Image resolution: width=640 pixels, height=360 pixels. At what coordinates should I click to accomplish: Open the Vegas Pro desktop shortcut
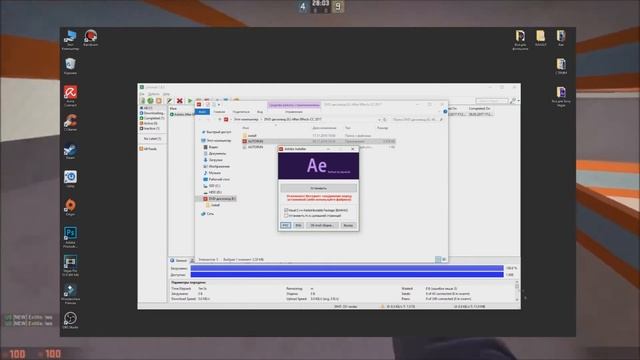coord(70,265)
